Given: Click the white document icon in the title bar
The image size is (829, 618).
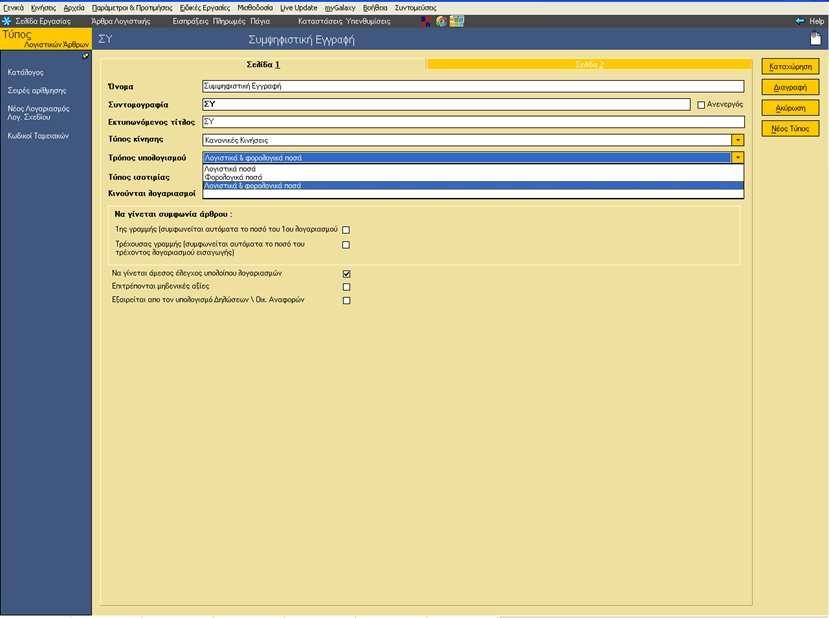Looking at the screenshot, I should (816, 39).
